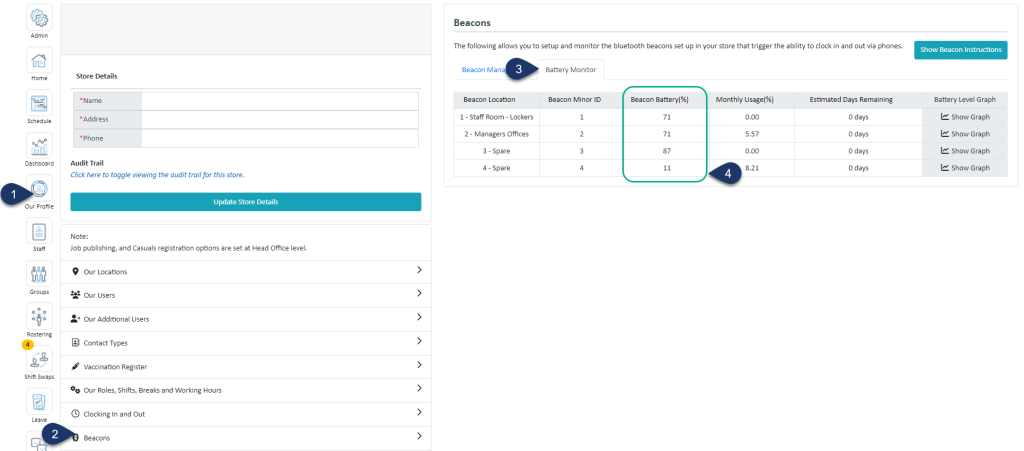Click graph icon for Staff Room - Lockers
The image size is (1024, 451).
point(944,117)
